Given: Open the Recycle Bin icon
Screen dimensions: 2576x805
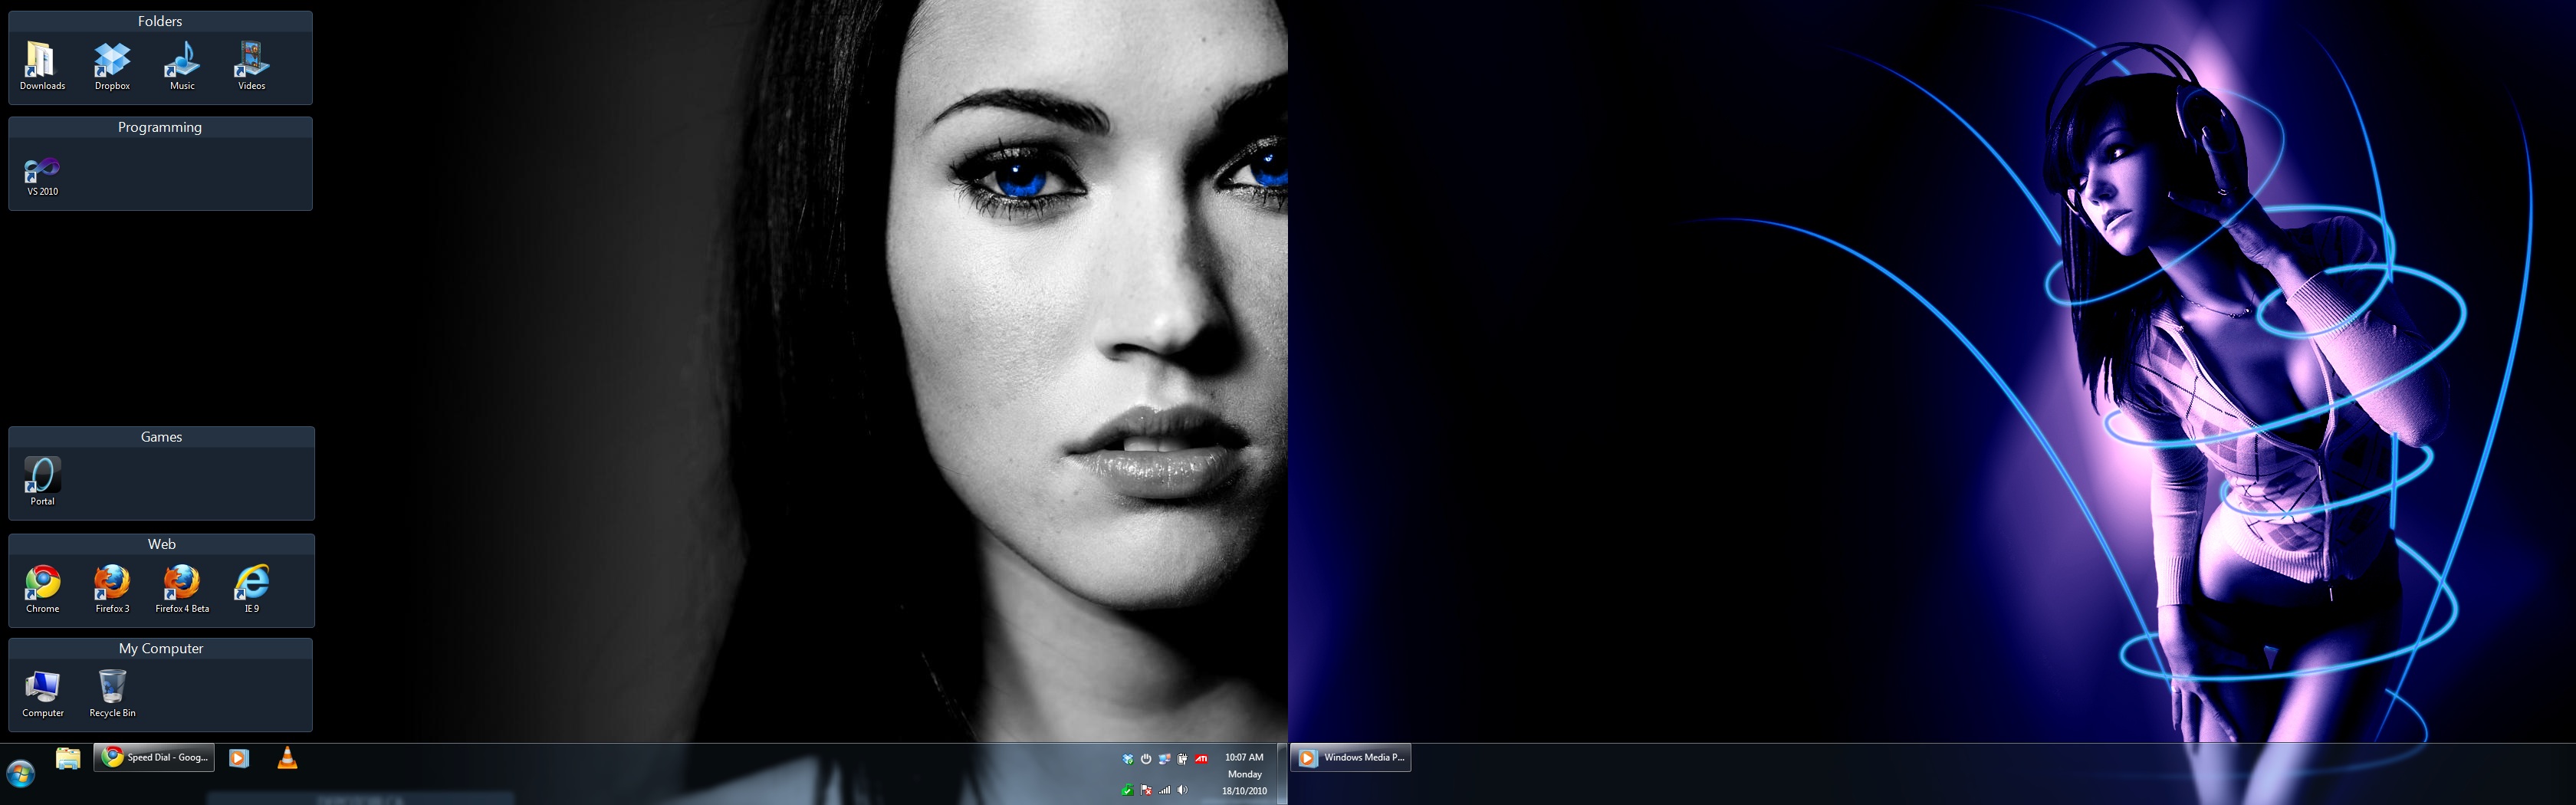Looking at the screenshot, I should (112, 693).
